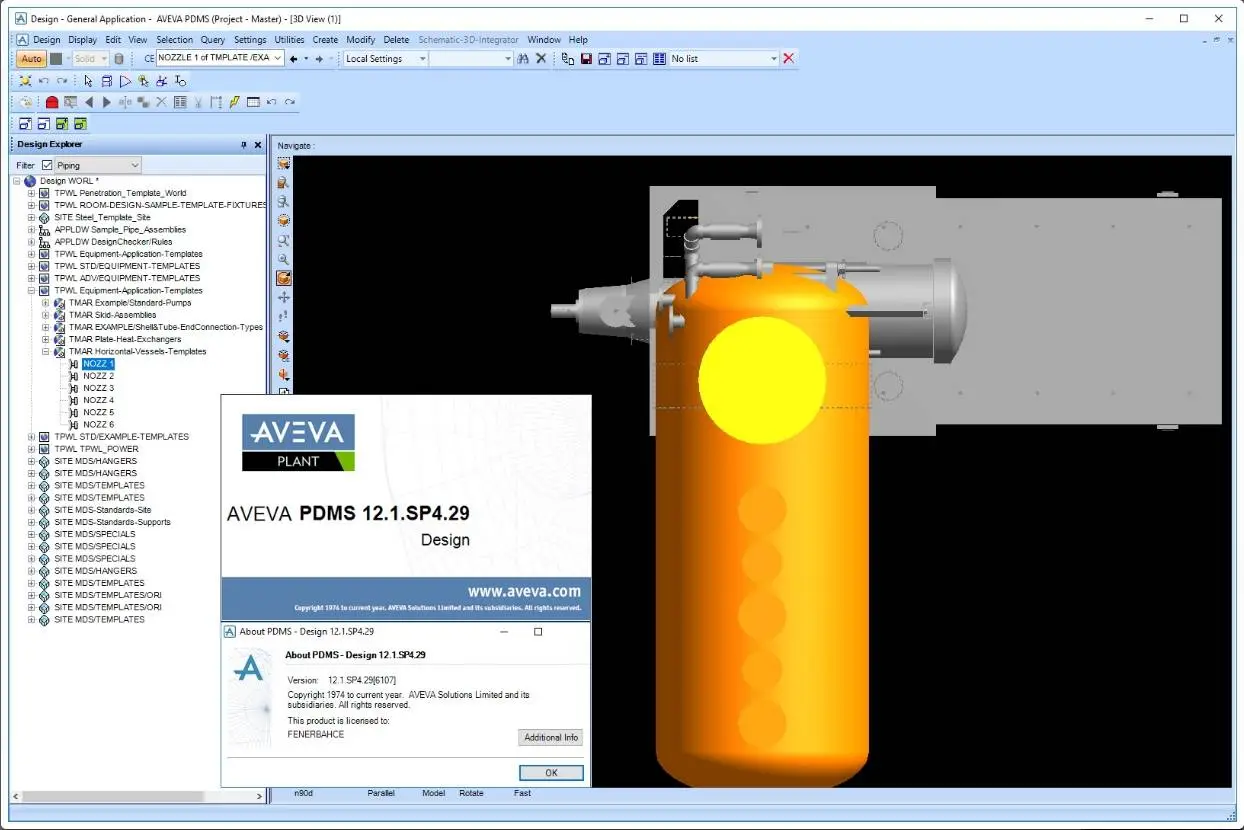Image resolution: width=1244 pixels, height=830 pixels.
Task: Click the red save floppy icon
Action: (x=586, y=59)
